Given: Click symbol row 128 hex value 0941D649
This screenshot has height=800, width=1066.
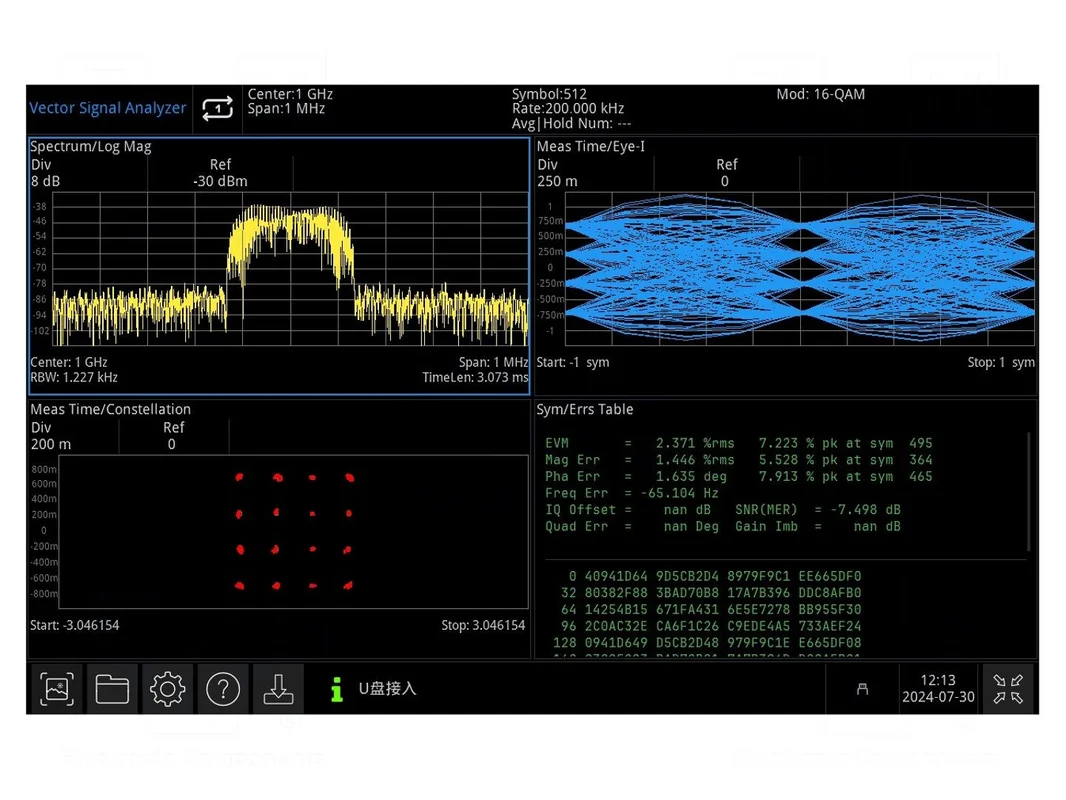Looking at the screenshot, I should (x=616, y=643).
